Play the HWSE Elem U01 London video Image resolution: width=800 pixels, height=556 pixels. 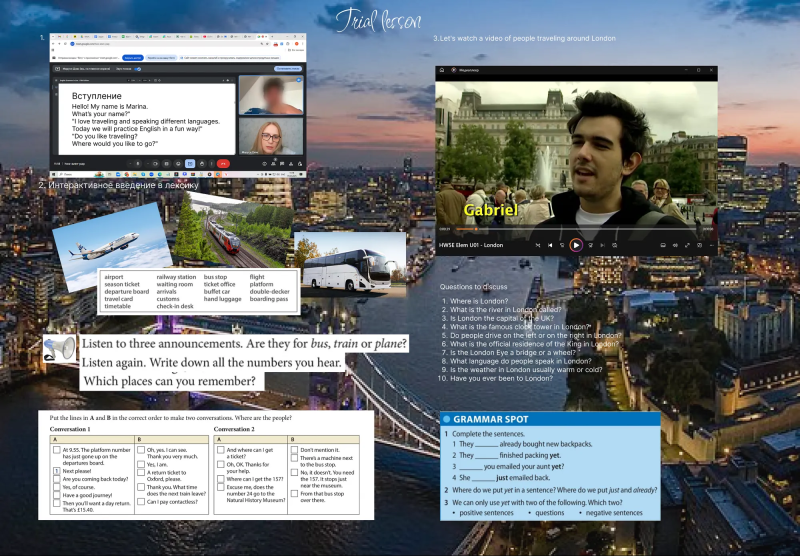tap(576, 245)
